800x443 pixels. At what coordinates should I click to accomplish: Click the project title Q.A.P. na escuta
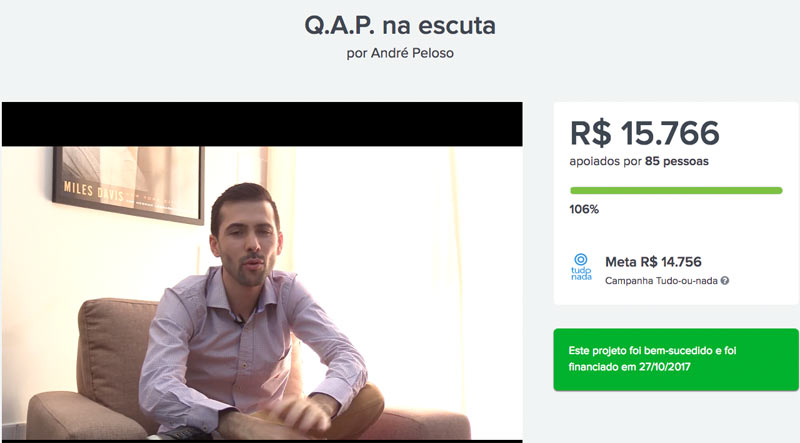400,25
